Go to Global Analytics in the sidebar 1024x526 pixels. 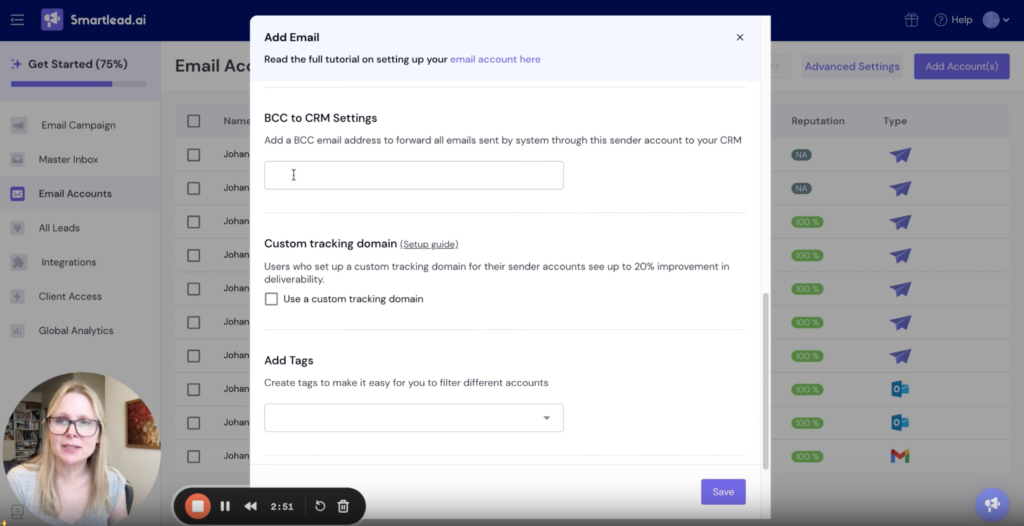click(x=76, y=331)
